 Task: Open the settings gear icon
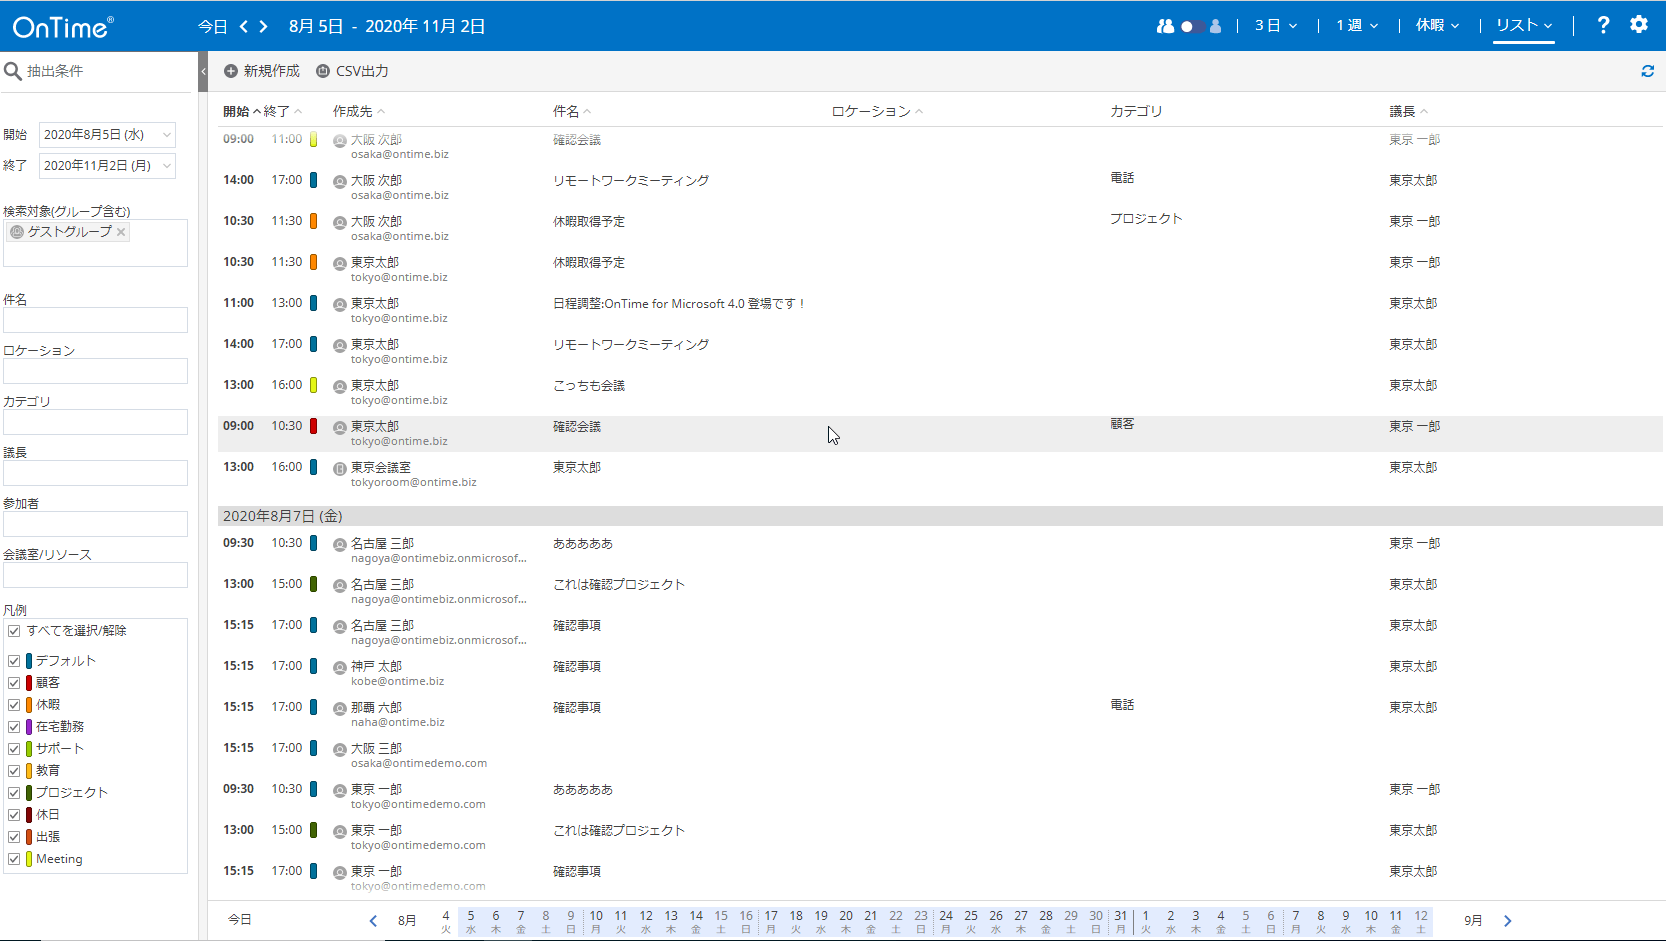(x=1639, y=25)
